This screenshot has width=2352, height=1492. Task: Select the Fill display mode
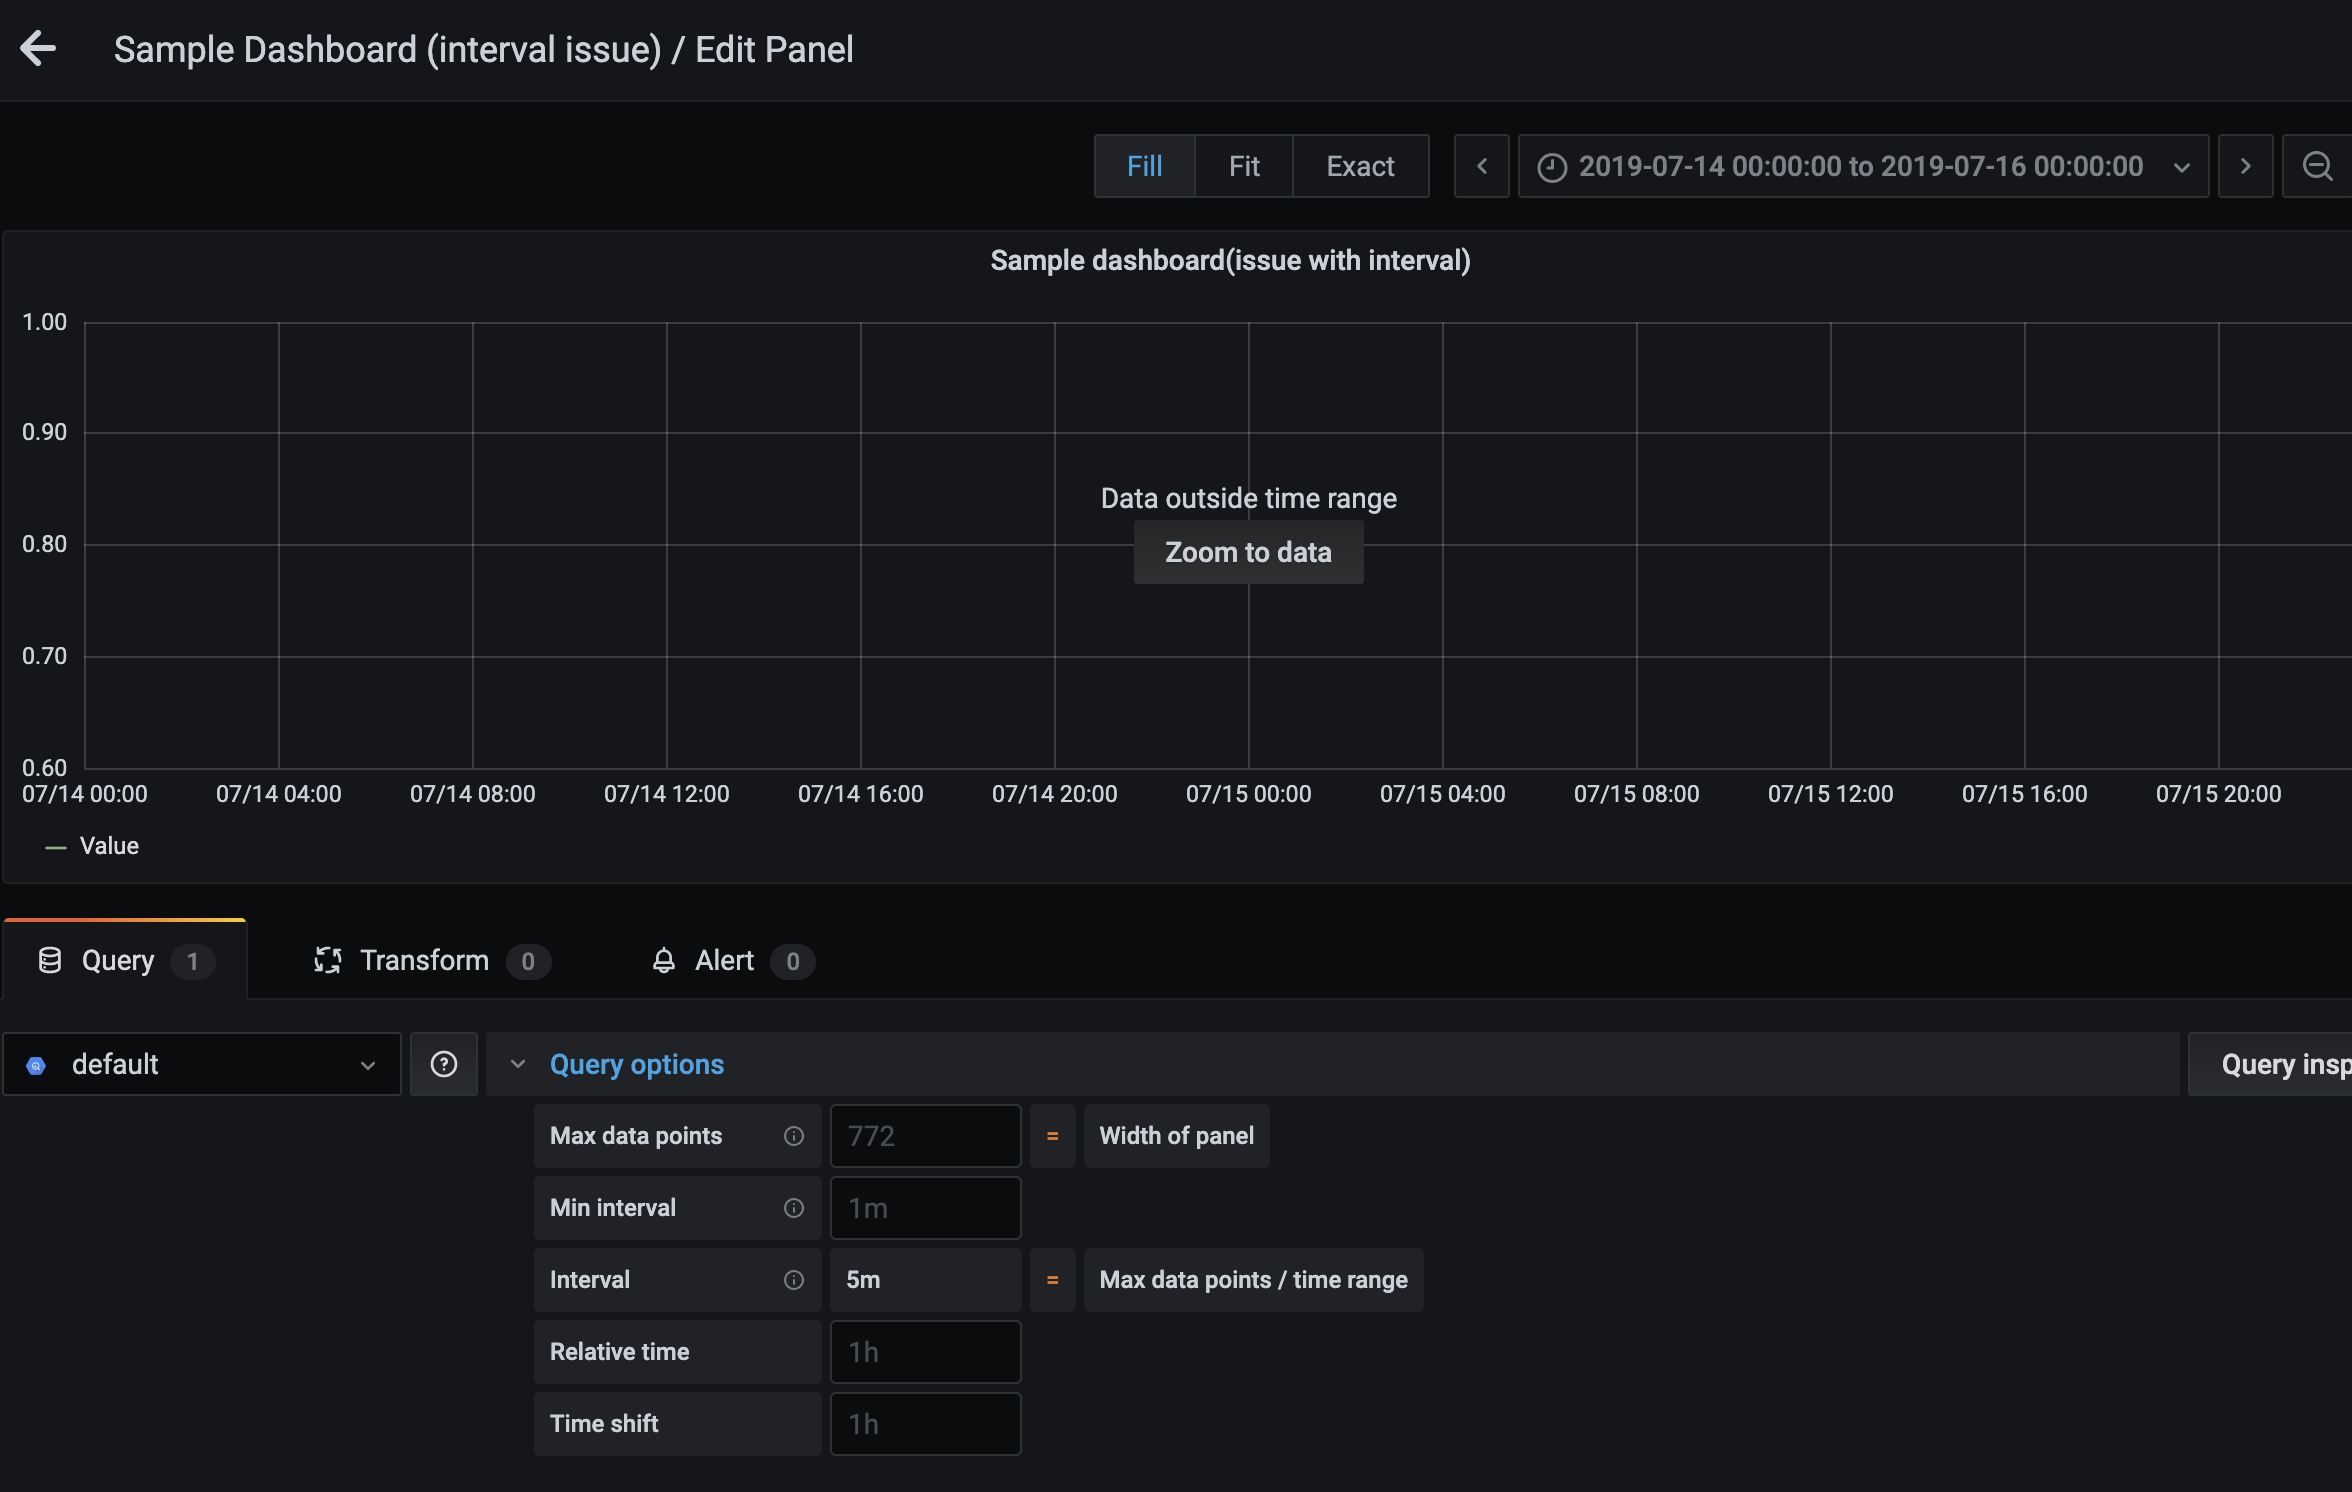(x=1144, y=166)
